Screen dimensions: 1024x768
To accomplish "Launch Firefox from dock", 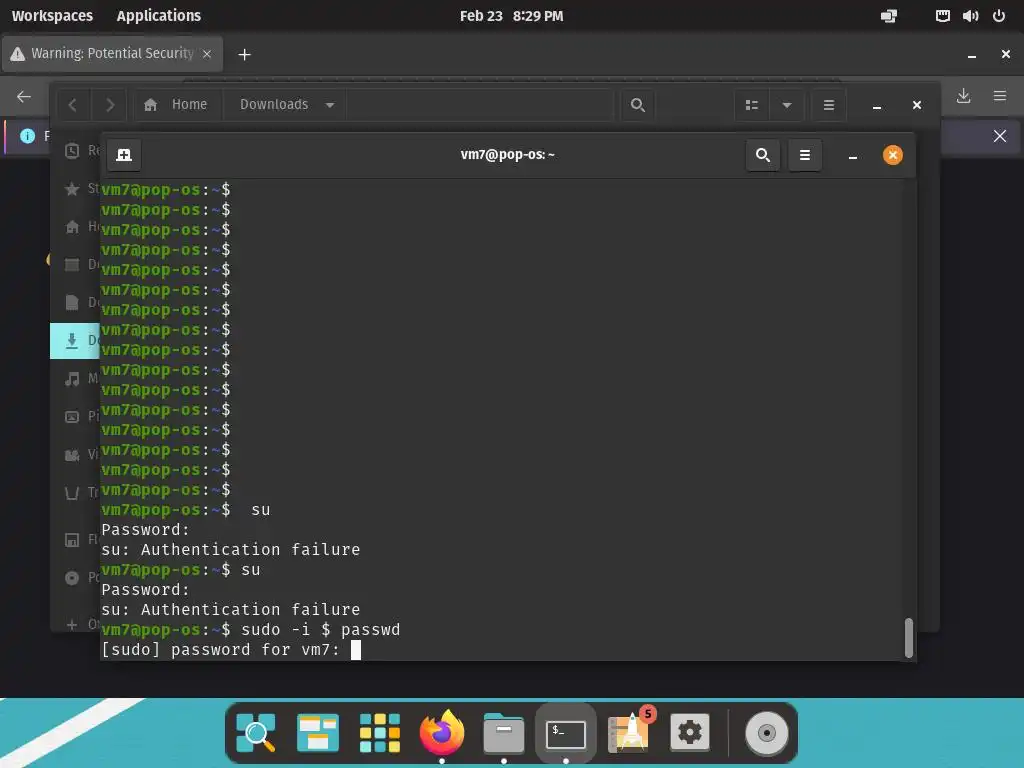I will pos(442,732).
